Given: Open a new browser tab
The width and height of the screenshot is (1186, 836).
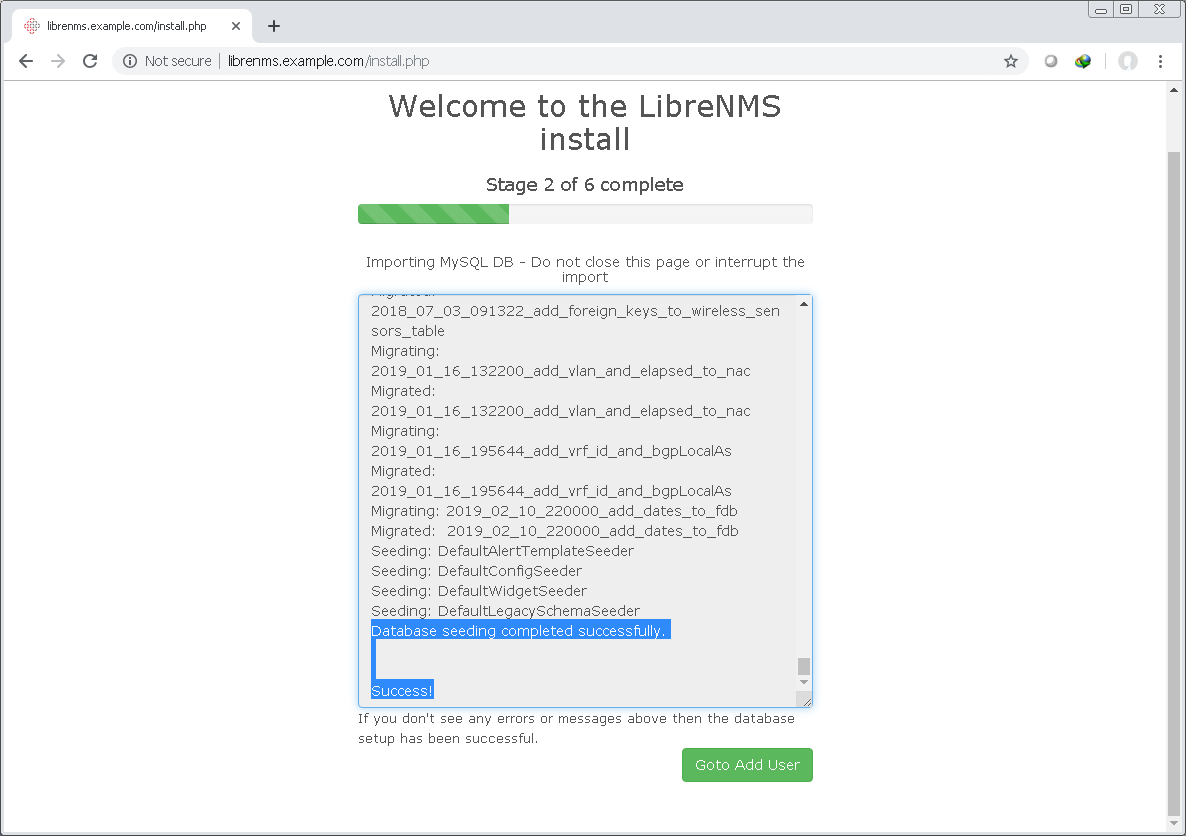Looking at the screenshot, I should pos(274,26).
